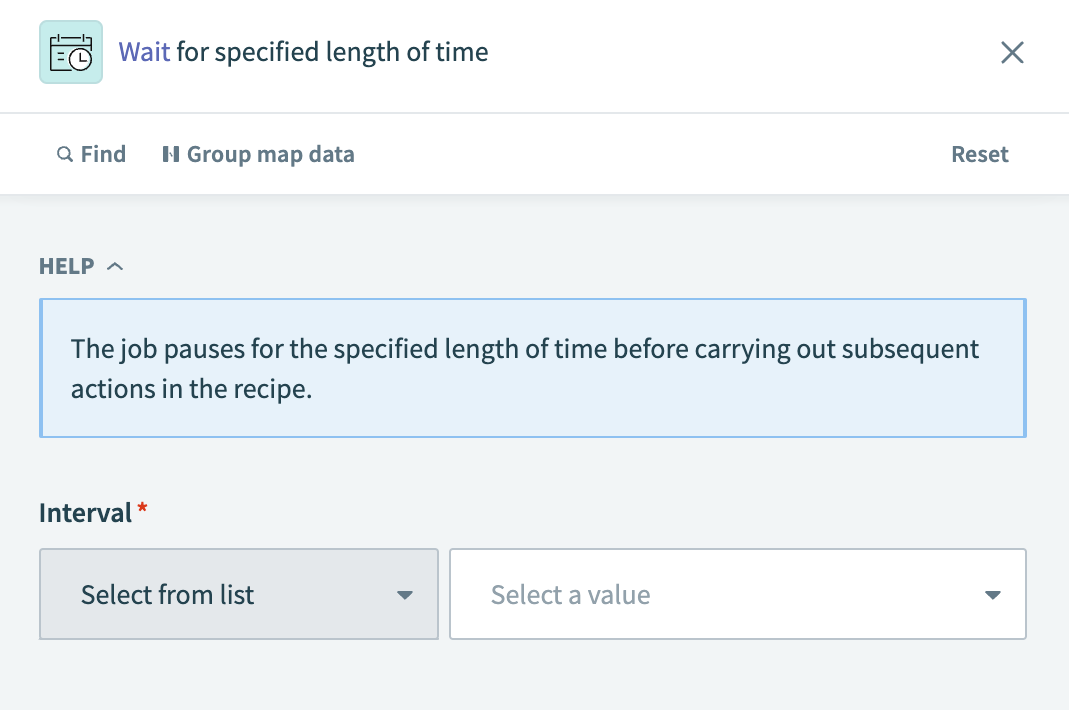Click the panel title for specified length of time
Image resolution: width=1069 pixels, height=710 pixels.
click(x=330, y=51)
